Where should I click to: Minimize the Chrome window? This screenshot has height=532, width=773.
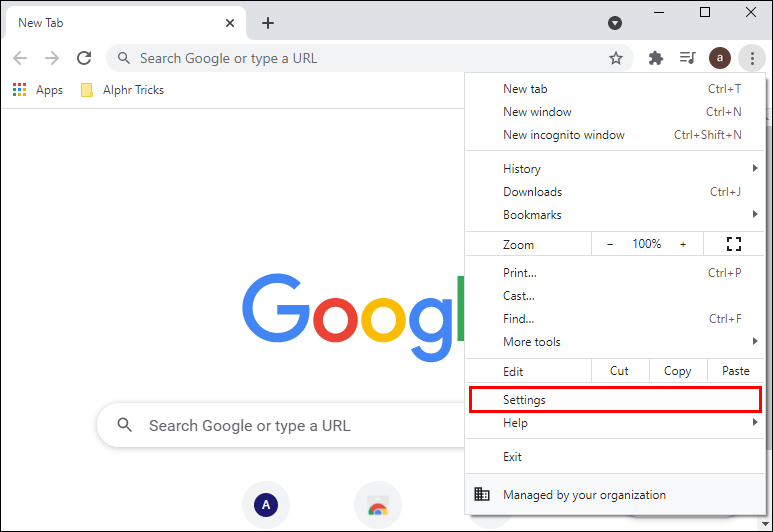tap(659, 12)
